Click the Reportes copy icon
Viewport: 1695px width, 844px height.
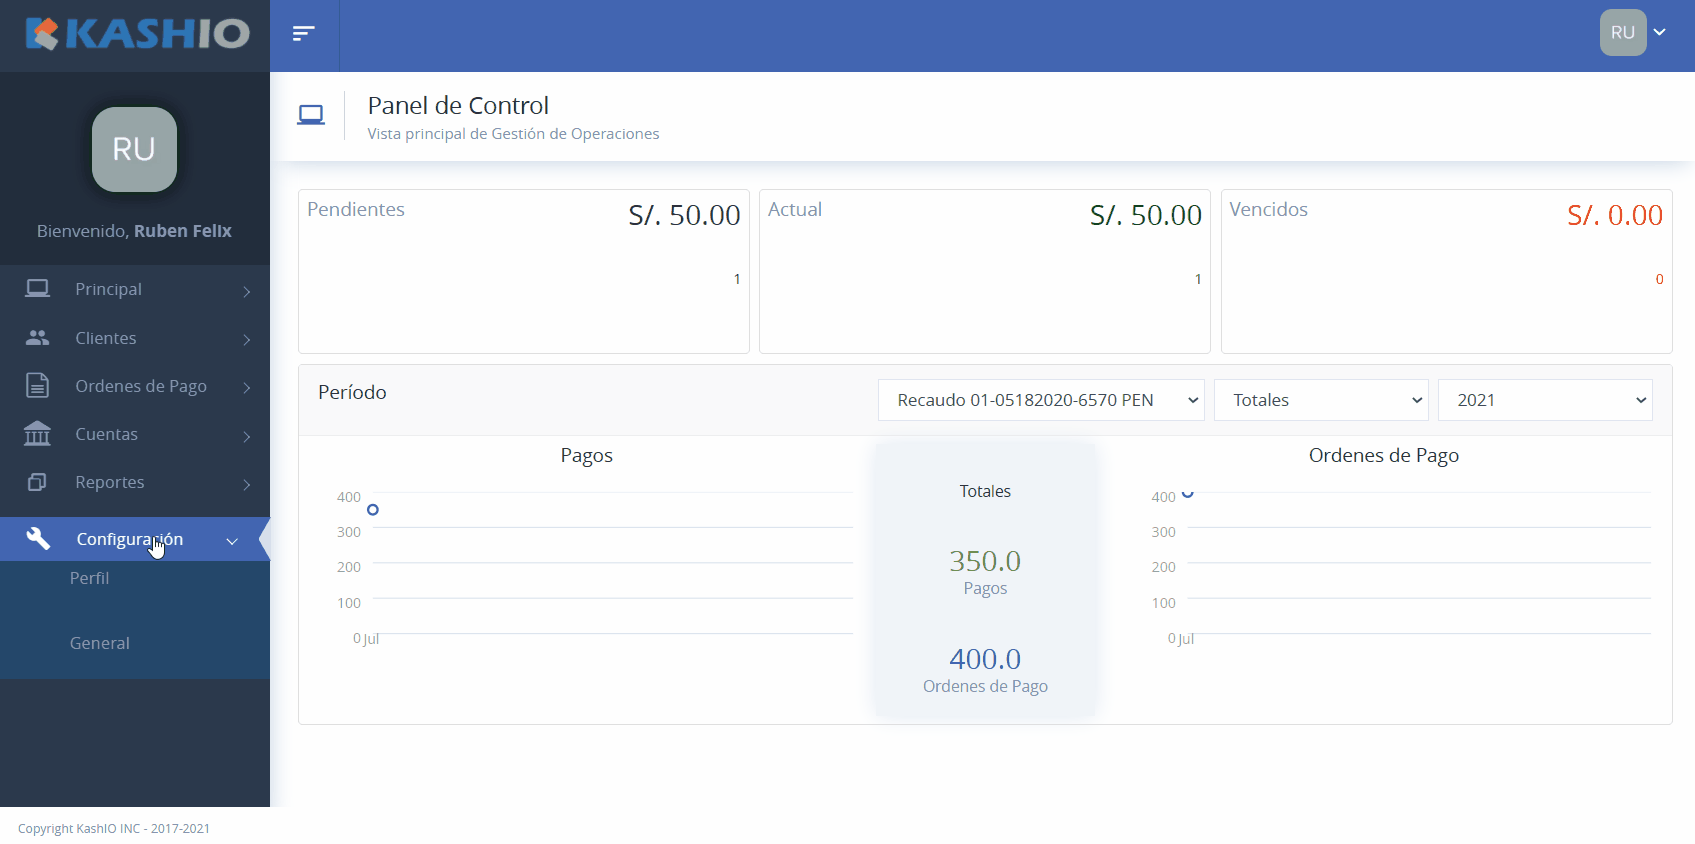coord(38,482)
